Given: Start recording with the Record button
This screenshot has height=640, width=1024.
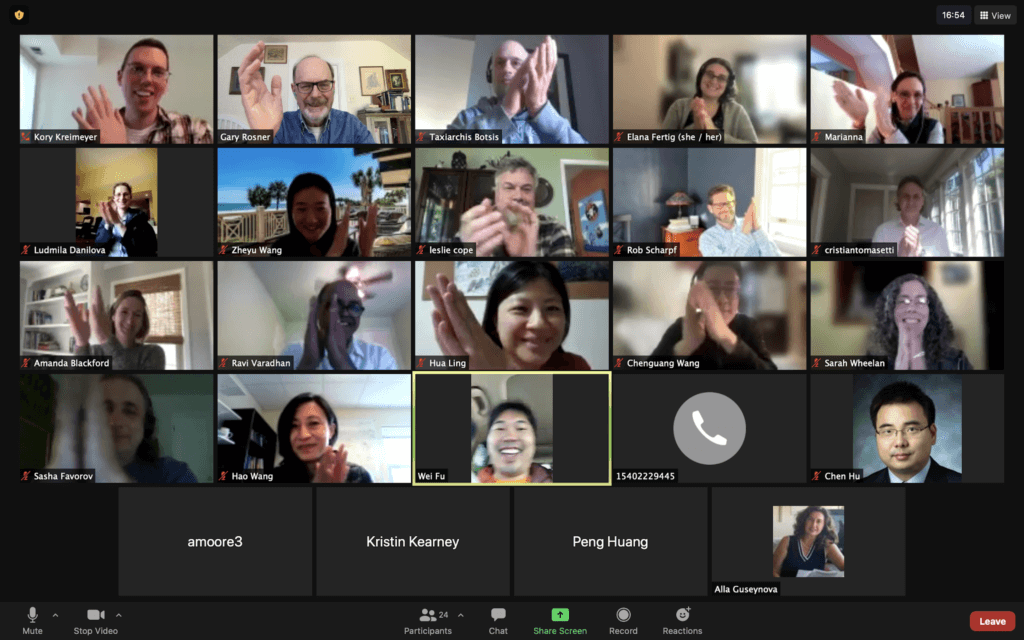Looking at the screenshot, I should click(x=623, y=620).
